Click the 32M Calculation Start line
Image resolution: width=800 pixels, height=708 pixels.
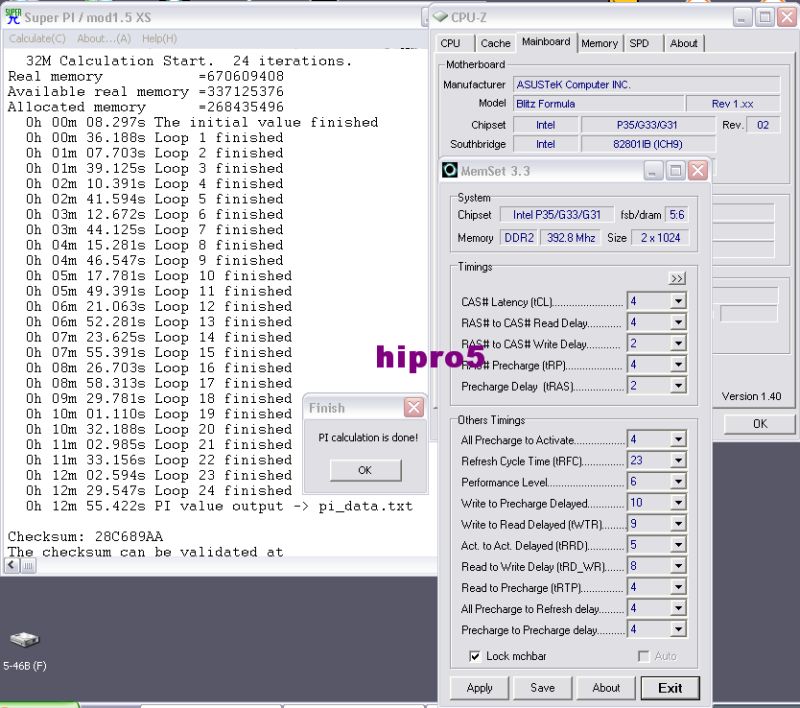tap(189, 61)
